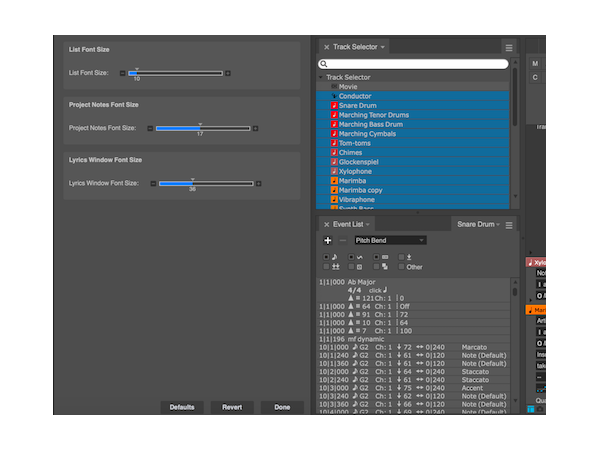Open the Pitch Bend event type dropdown
The width and height of the screenshot is (600, 450).
pyautogui.click(x=390, y=240)
